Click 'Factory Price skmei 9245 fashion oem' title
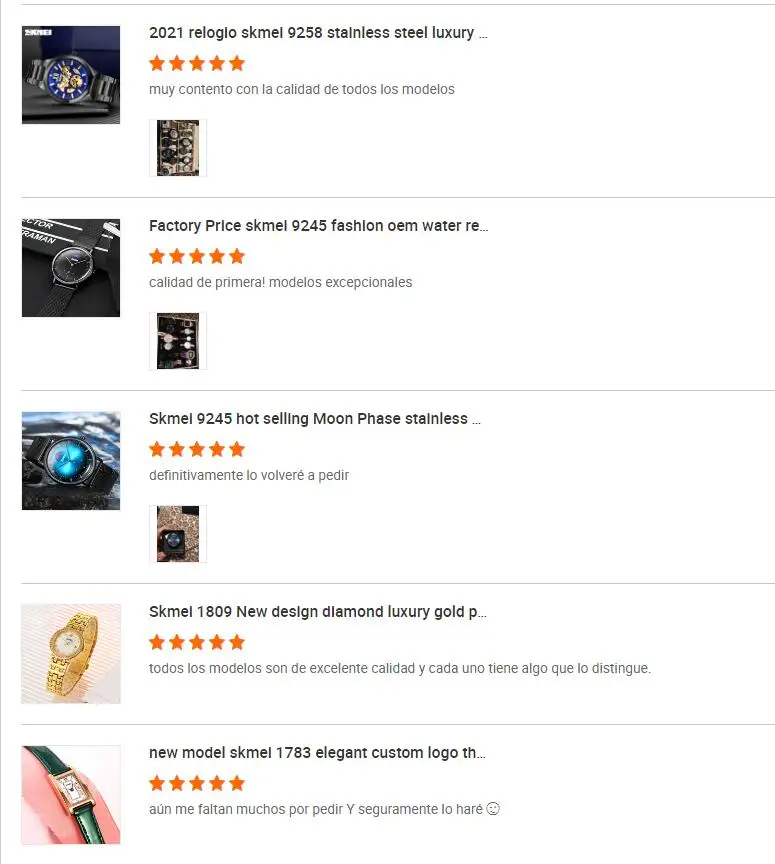The image size is (775, 864). [x=318, y=226]
